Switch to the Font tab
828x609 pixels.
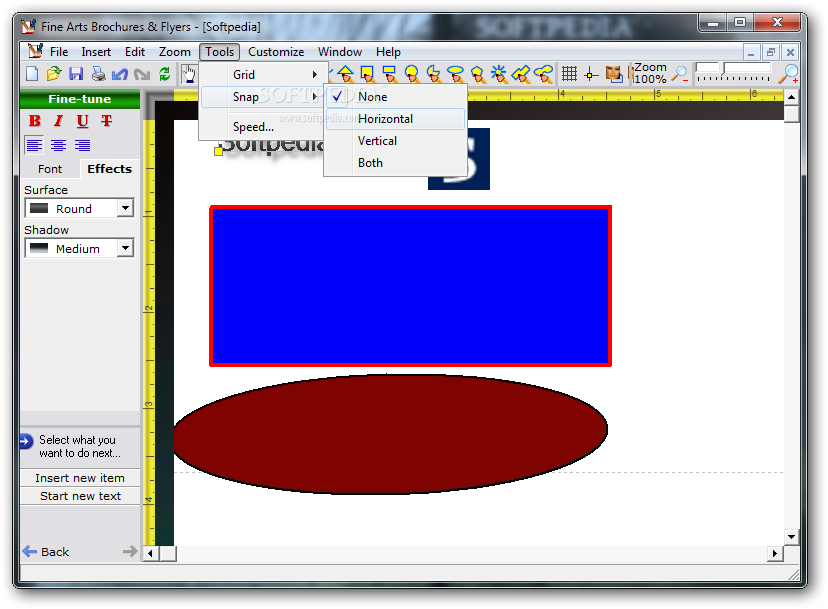(x=50, y=169)
